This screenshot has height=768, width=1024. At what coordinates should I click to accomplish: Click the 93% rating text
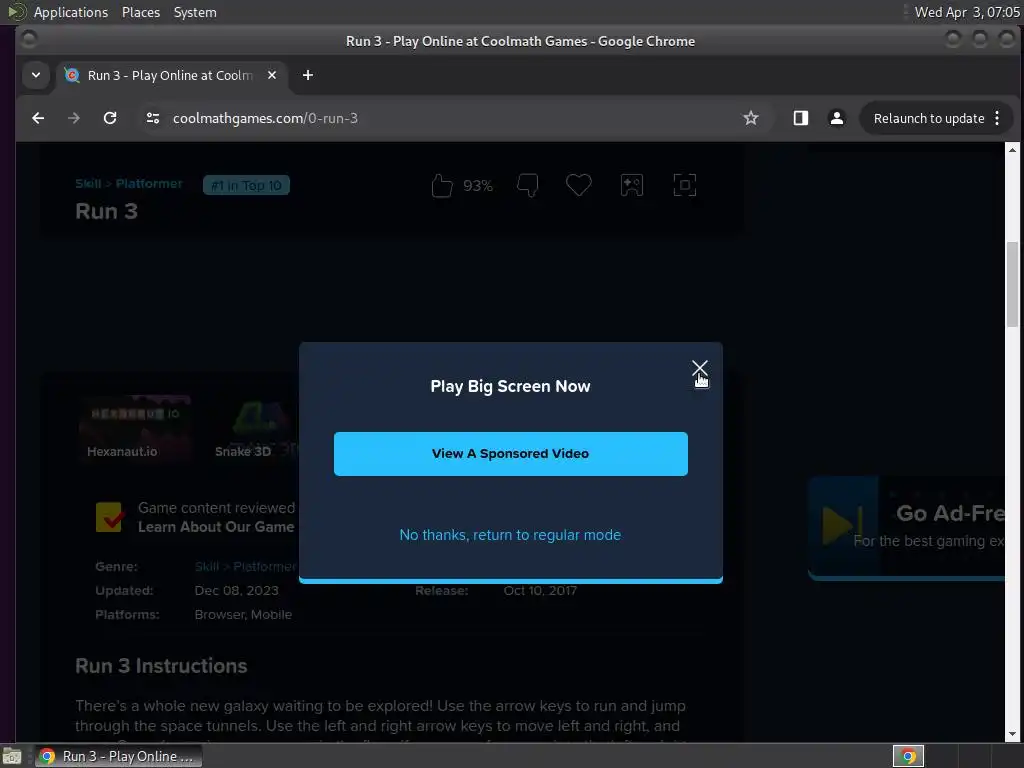click(478, 186)
